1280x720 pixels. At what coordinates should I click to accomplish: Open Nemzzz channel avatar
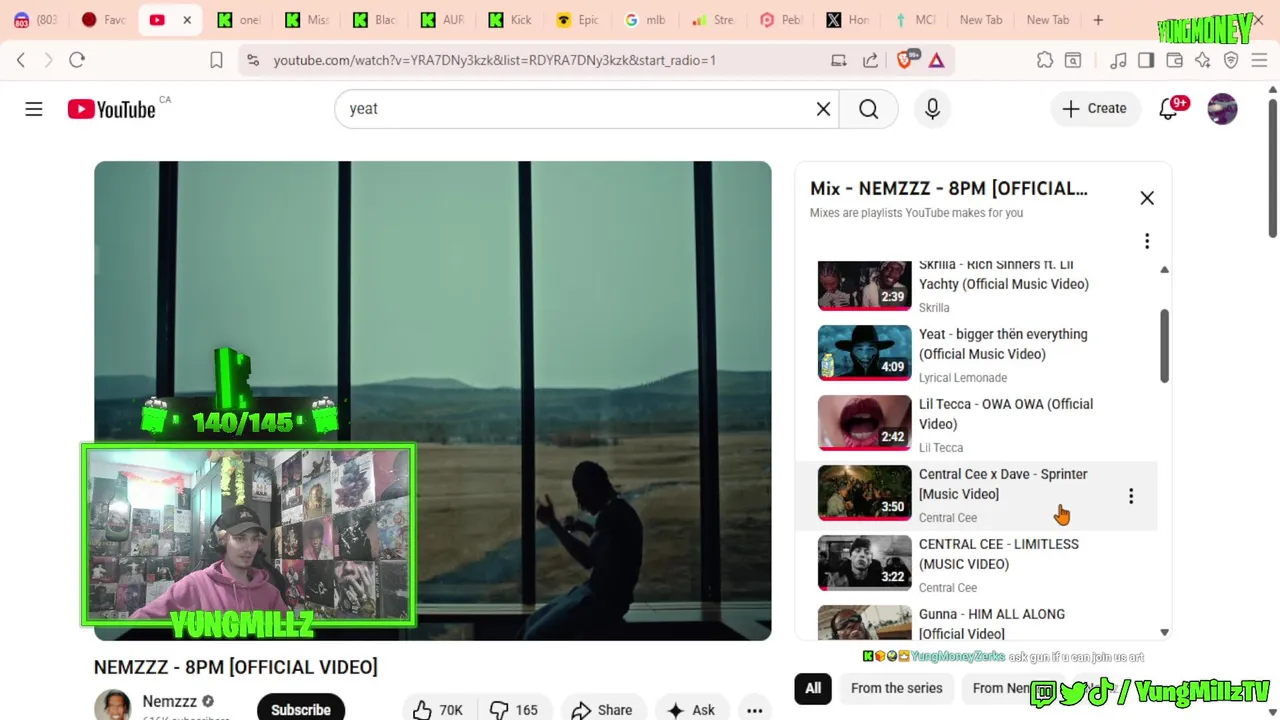[113, 706]
